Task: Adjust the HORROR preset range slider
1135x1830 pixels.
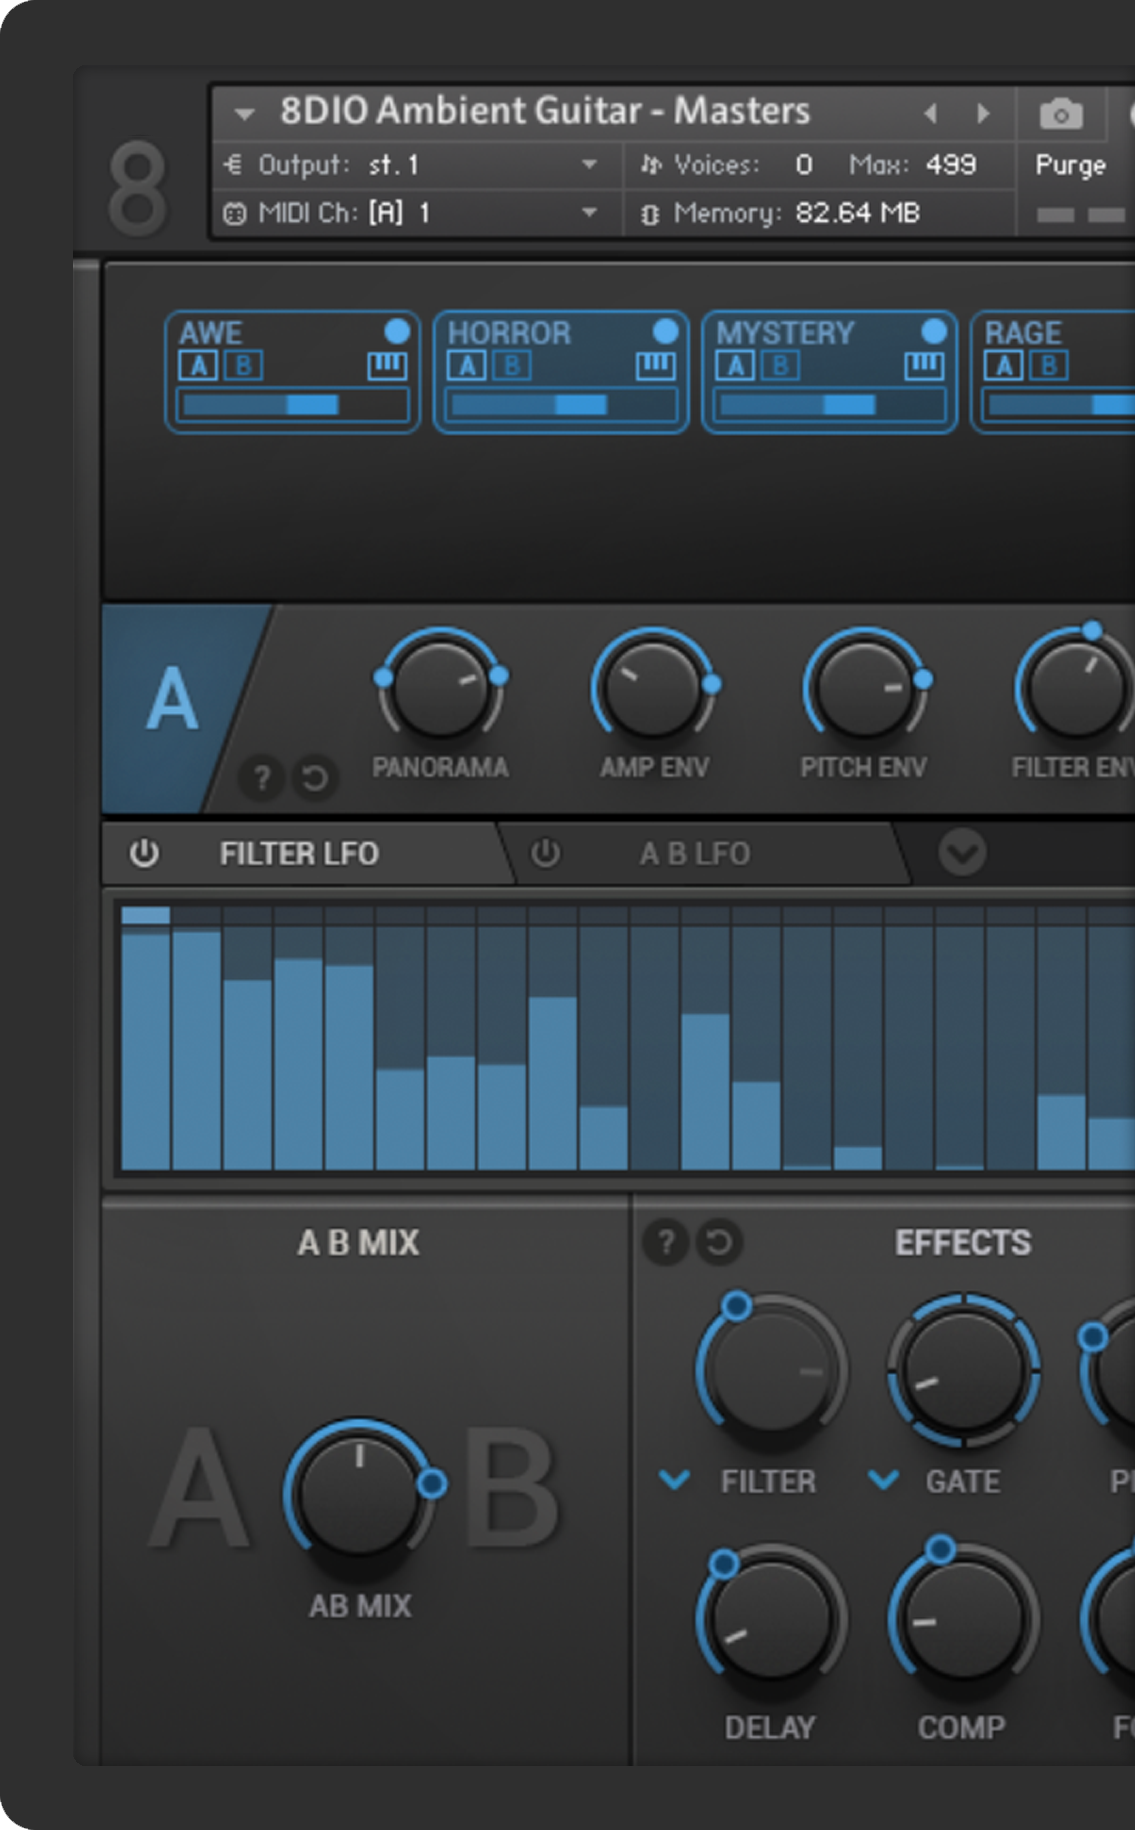Action: click(561, 405)
